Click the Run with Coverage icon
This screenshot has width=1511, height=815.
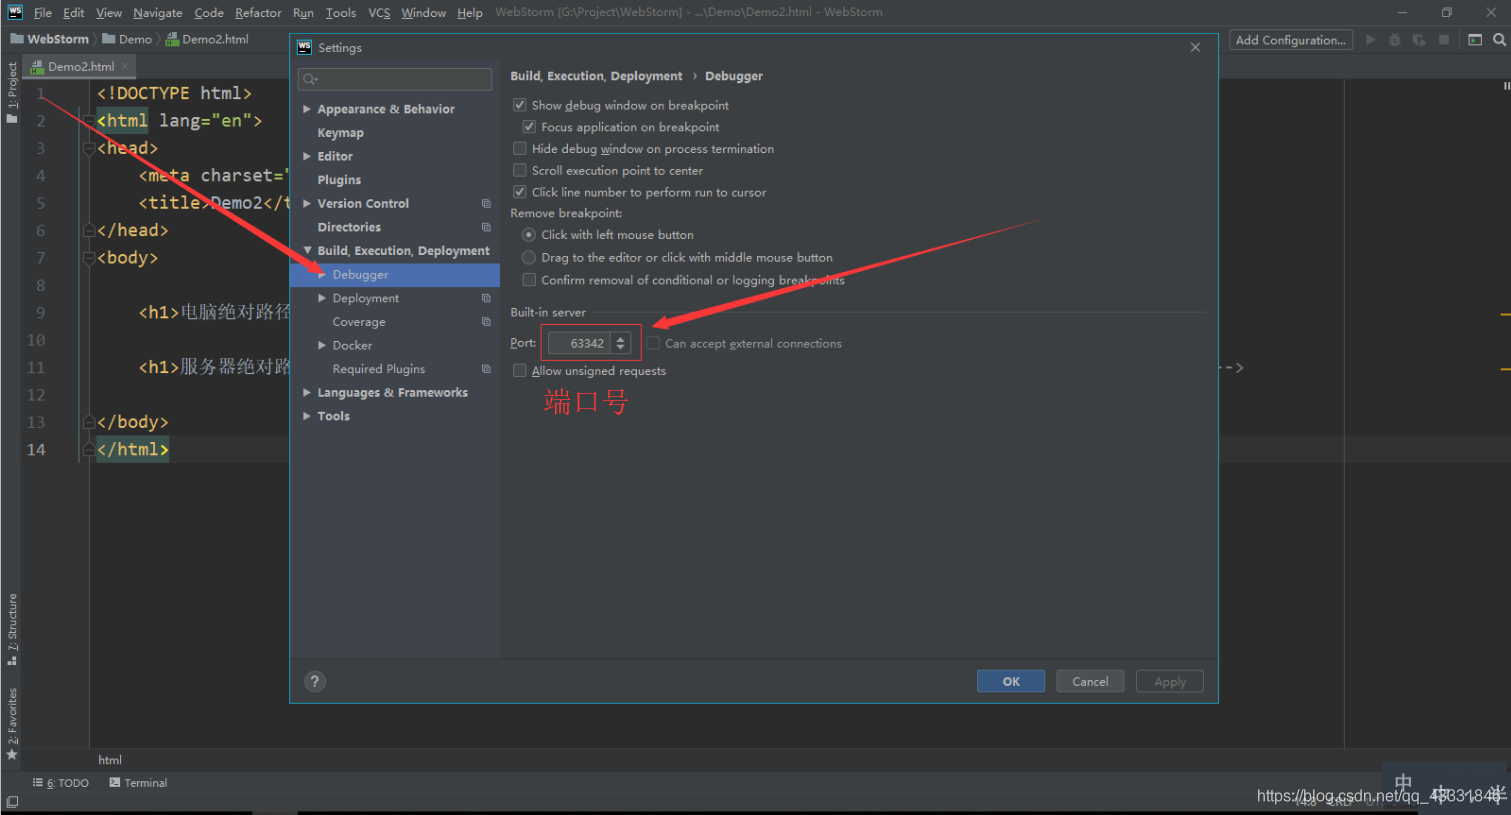[1419, 40]
